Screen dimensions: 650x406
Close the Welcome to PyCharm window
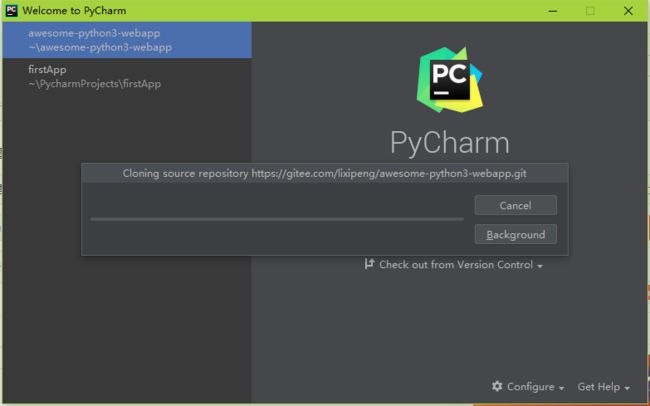(x=628, y=11)
